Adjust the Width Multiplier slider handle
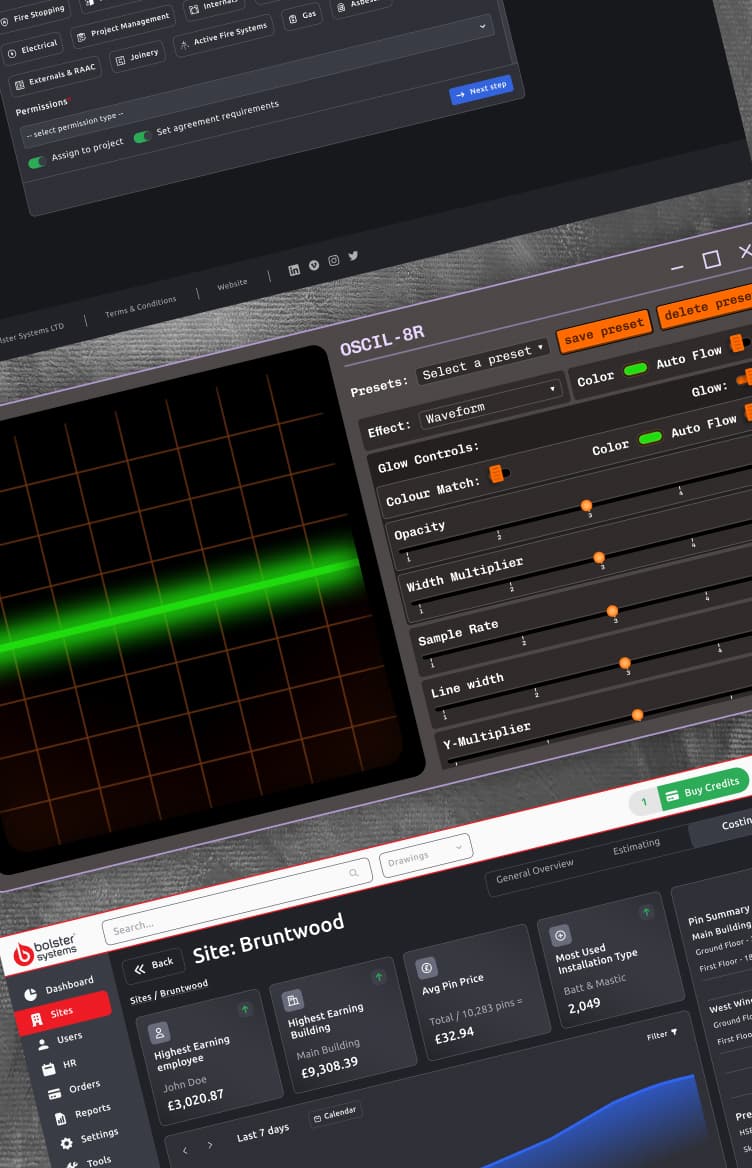 (x=599, y=558)
